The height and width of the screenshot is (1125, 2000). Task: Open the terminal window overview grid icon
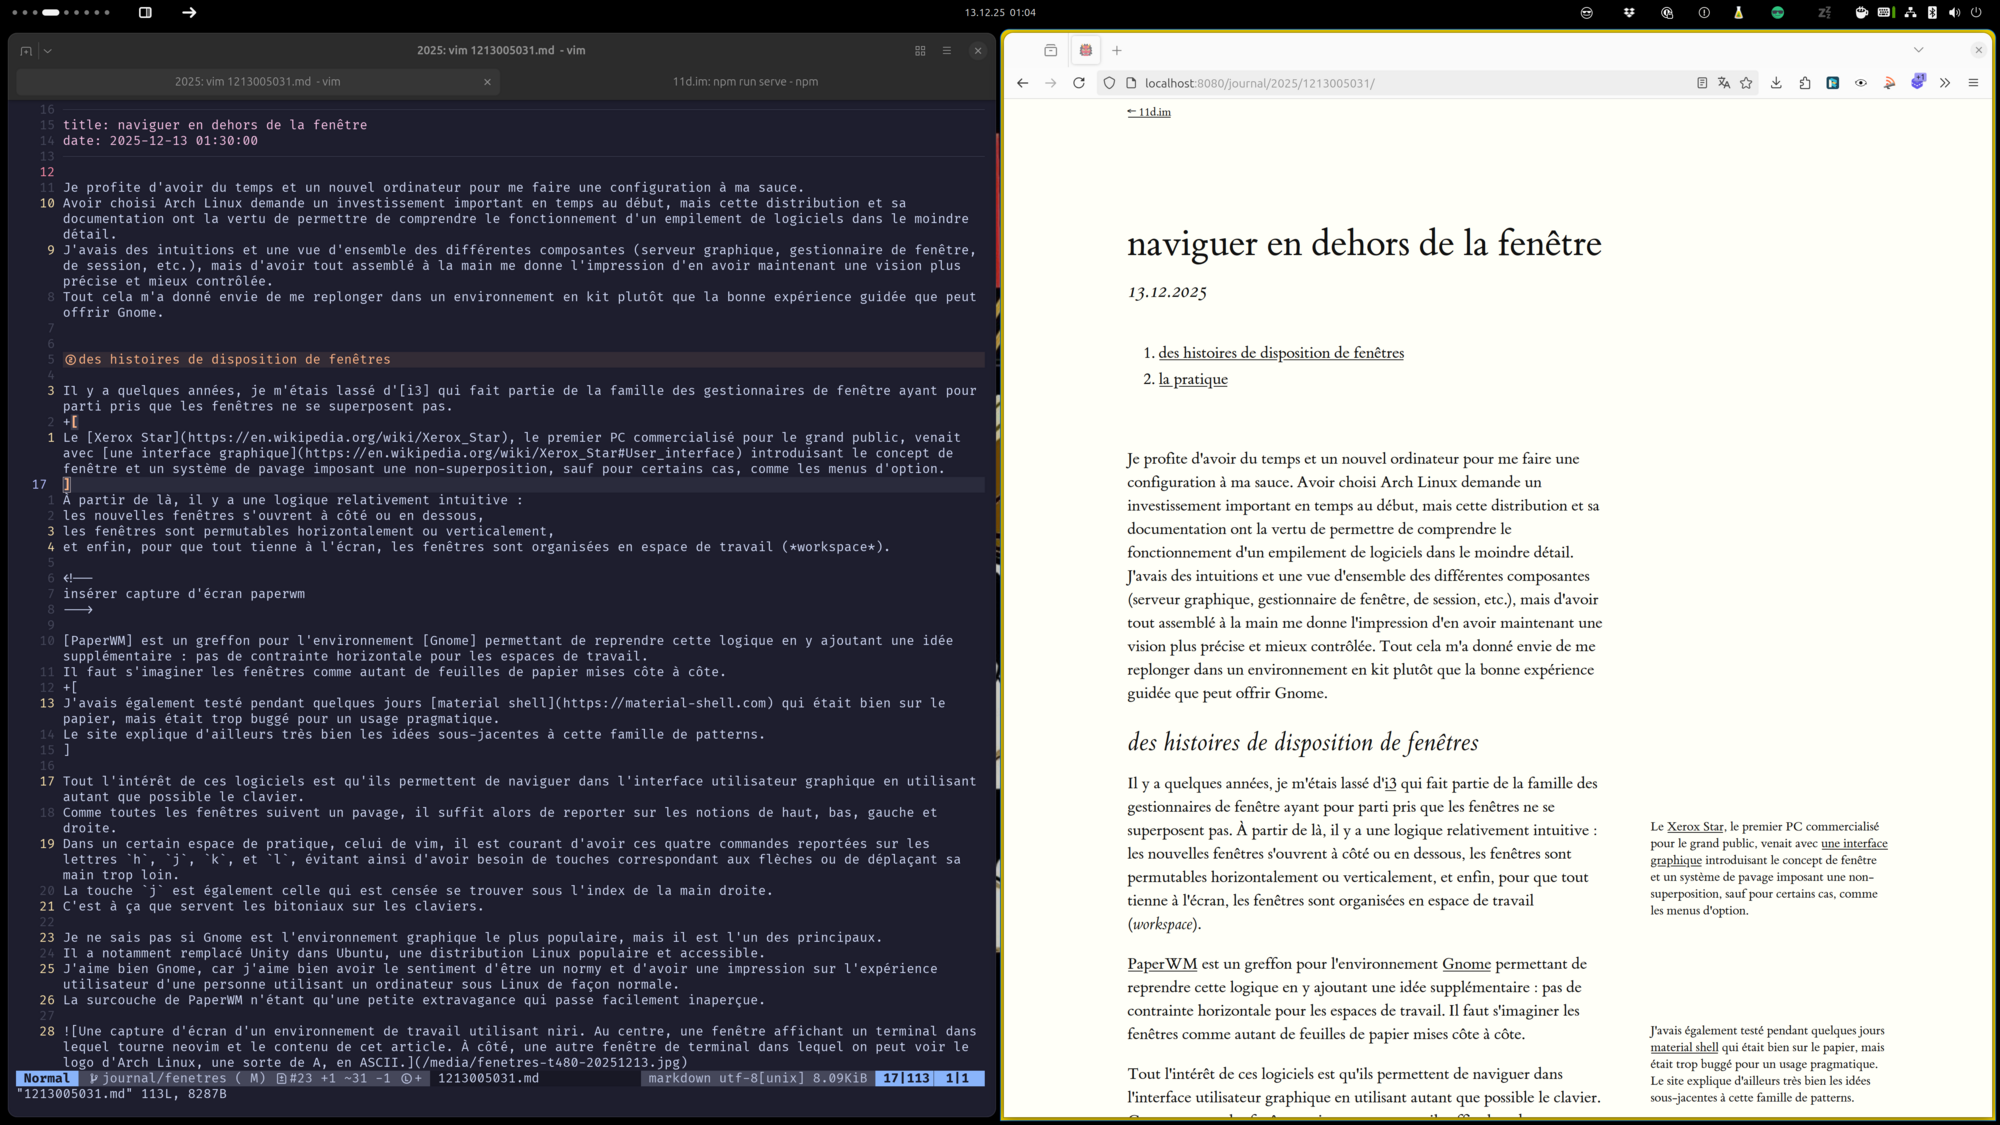(920, 50)
